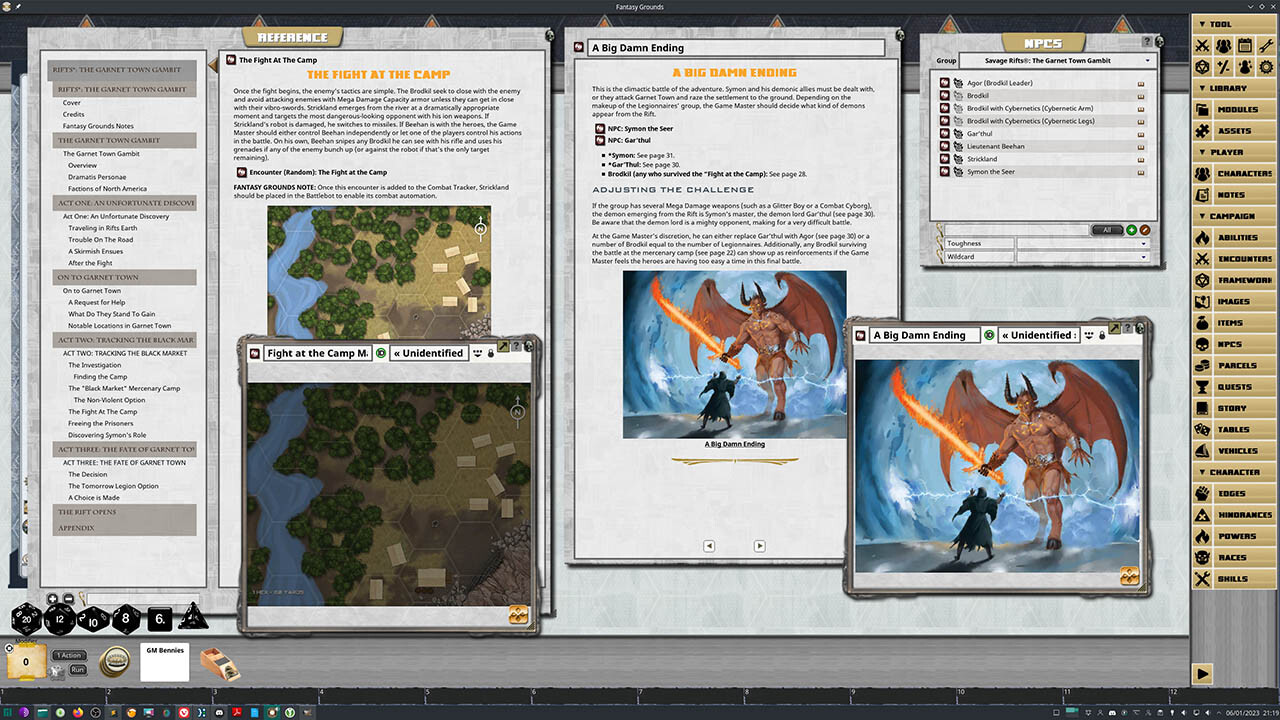Open Firefox from the taskbar

point(77,711)
